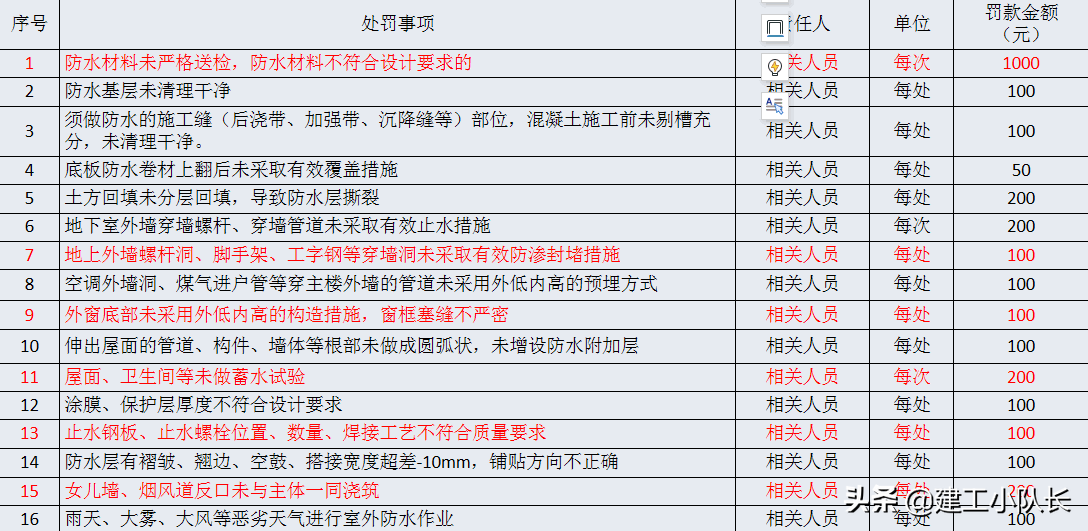Select the 单位 column header
Screen dimensions: 1088x531
(x=911, y=24)
